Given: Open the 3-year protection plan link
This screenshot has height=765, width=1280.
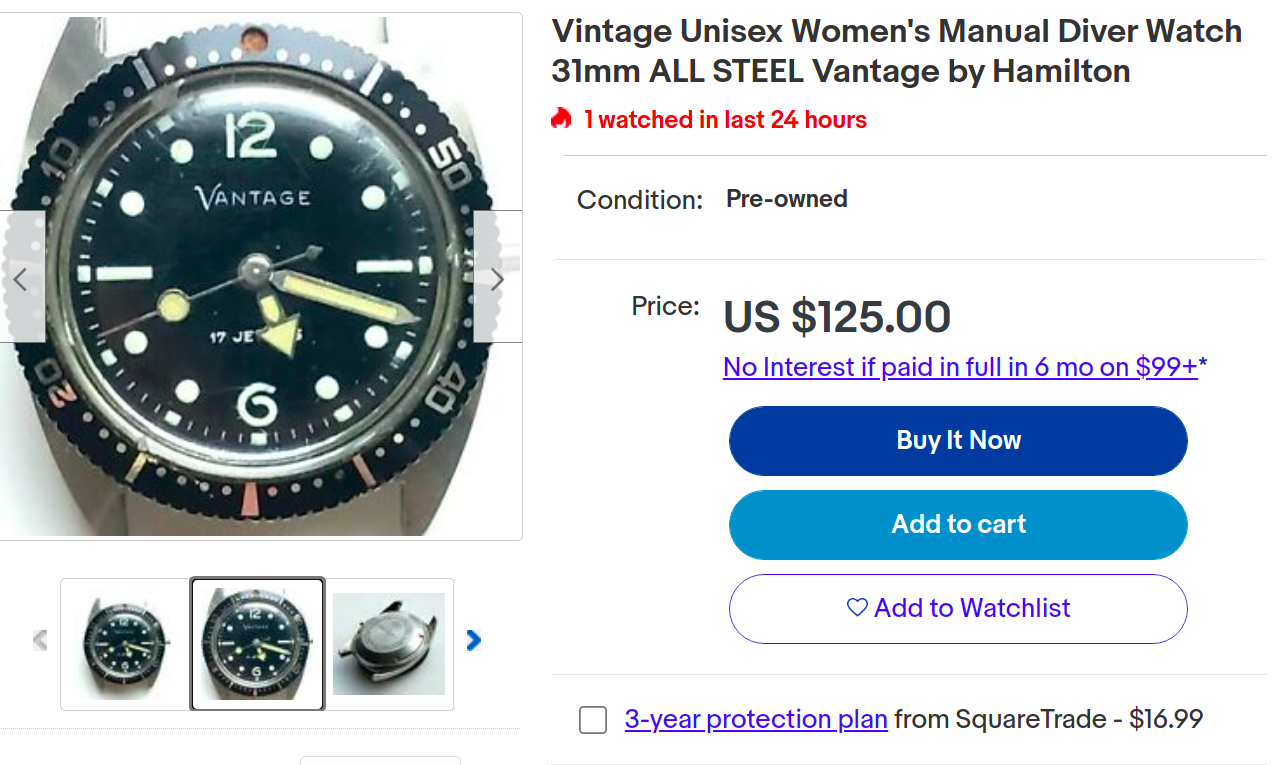Looking at the screenshot, I should [x=756, y=718].
